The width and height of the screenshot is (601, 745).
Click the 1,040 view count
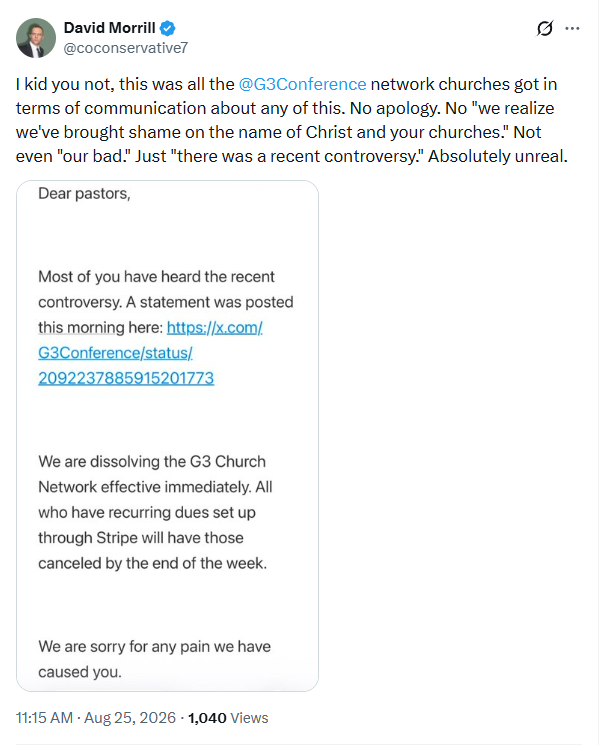[x=207, y=718]
